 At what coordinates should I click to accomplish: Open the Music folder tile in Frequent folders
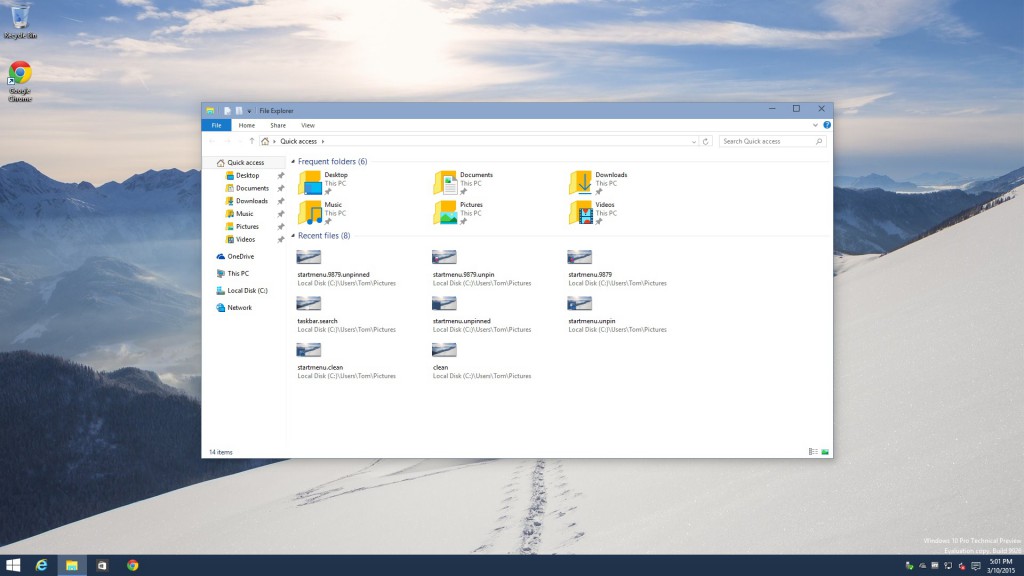321,213
